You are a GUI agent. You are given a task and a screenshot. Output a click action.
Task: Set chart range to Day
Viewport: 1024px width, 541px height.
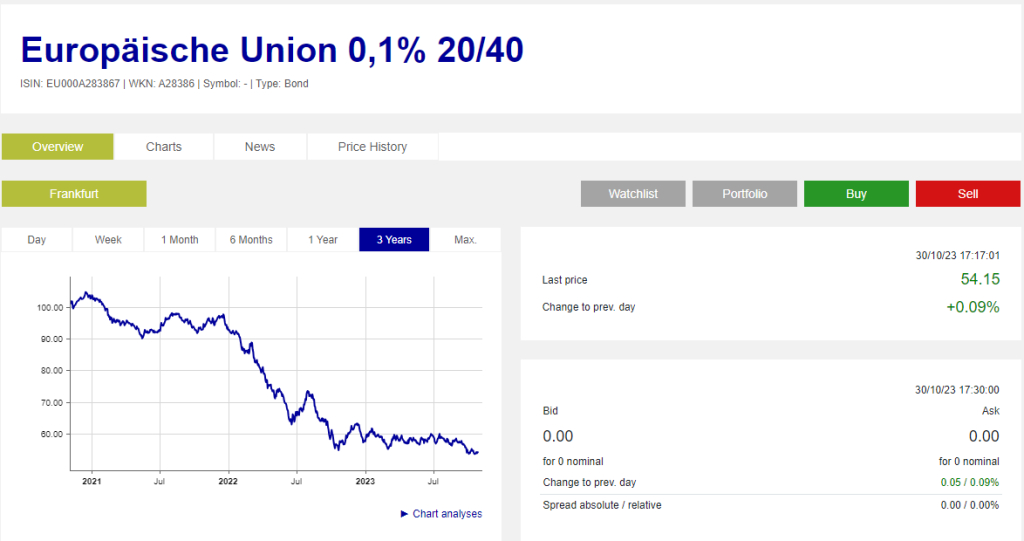click(x=37, y=240)
